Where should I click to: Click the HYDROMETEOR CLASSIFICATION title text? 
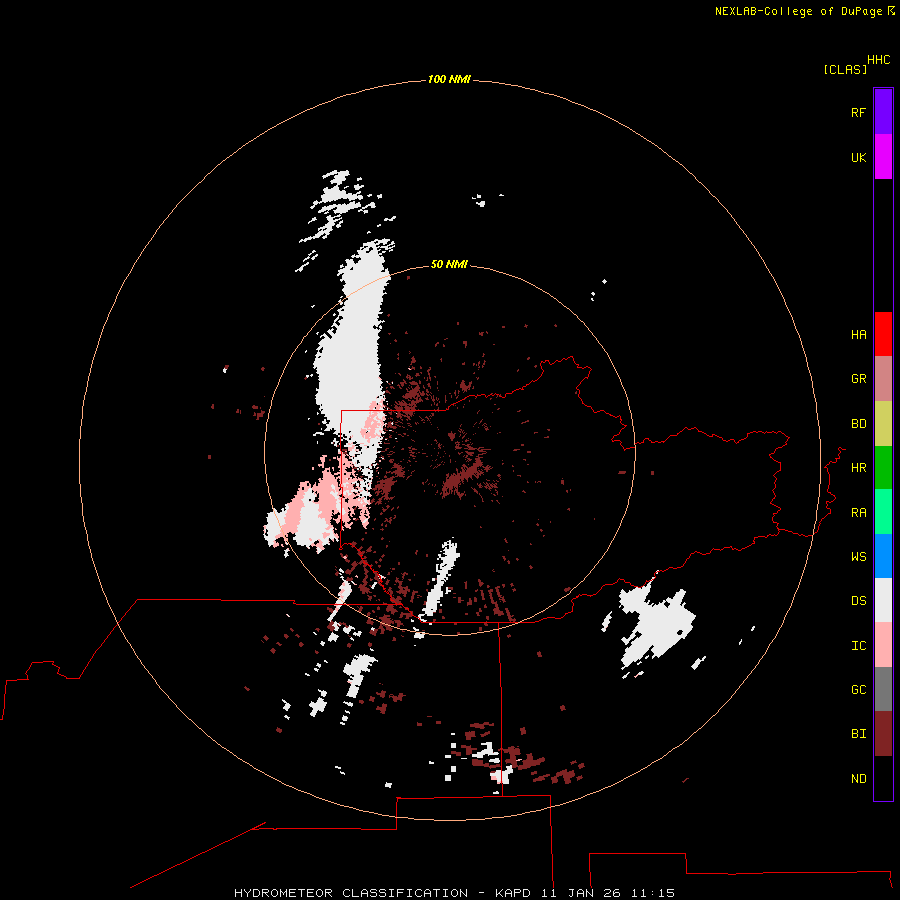tap(351, 893)
